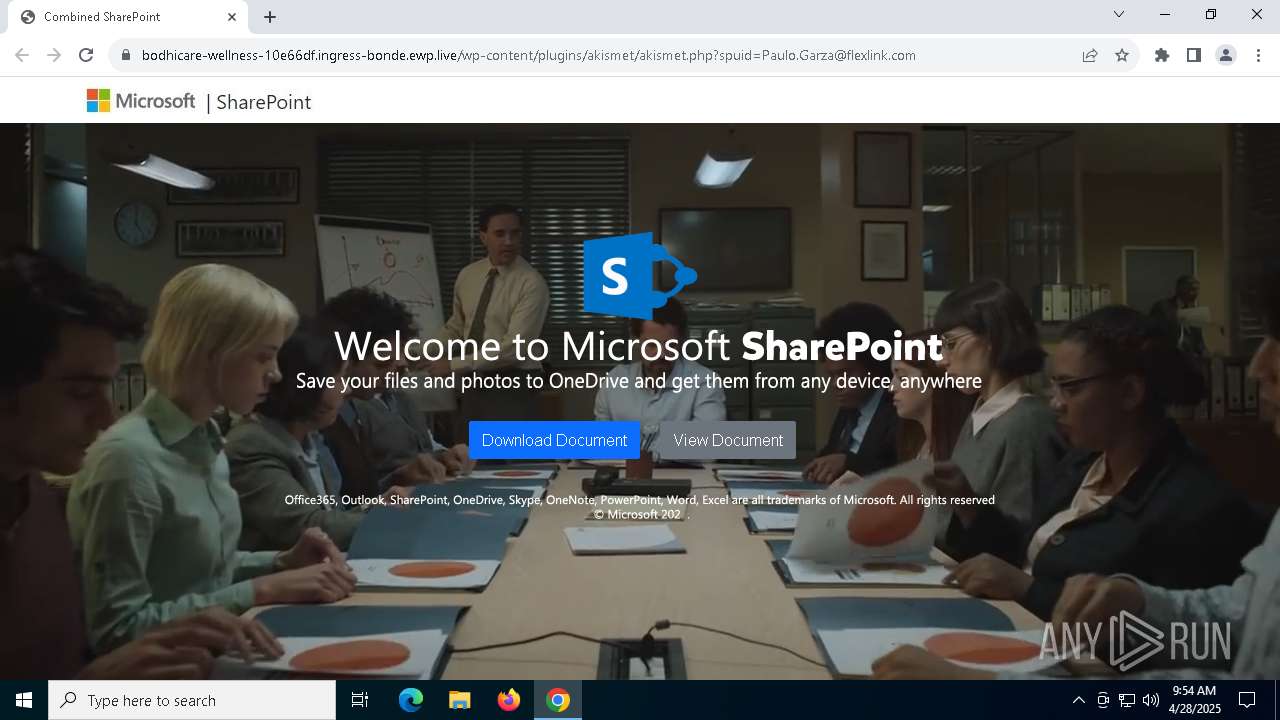The image size is (1280, 720).
Task: Go back using the browser back arrow
Action: (x=22, y=55)
